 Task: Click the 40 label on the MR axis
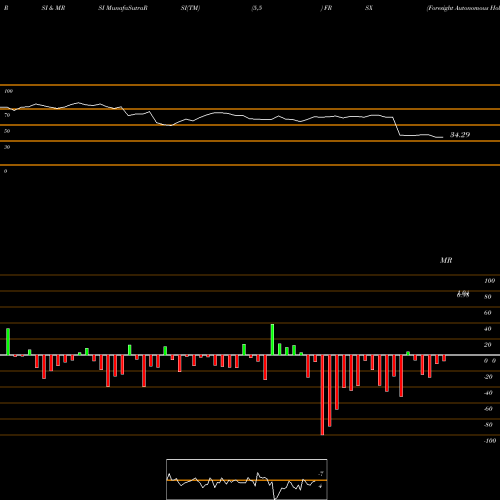(x=488, y=329)
